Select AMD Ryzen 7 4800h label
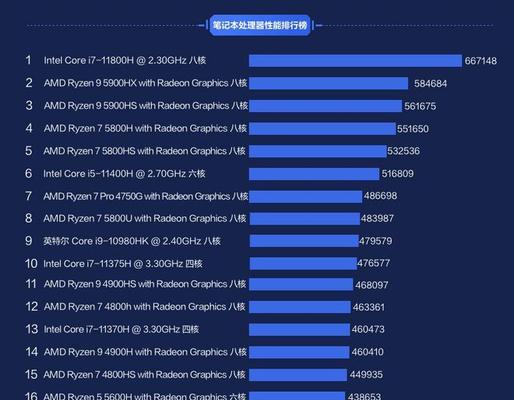The image size is (514, 400). tap(144, 307)
